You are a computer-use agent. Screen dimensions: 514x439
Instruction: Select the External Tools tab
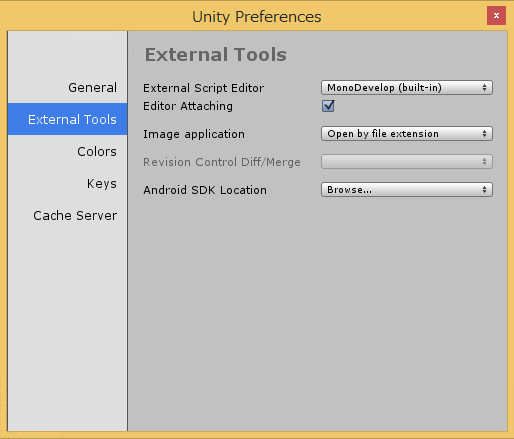(x=67, y=119)
